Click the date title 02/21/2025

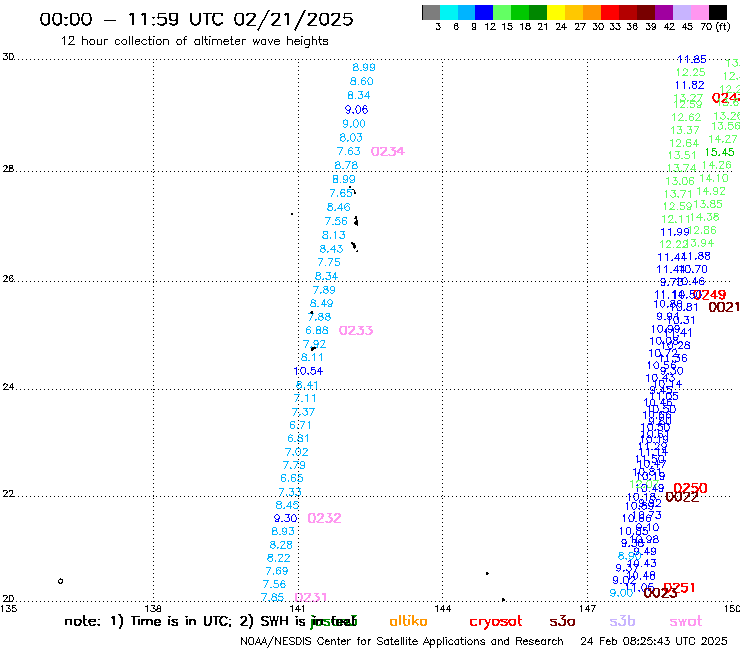293,19
